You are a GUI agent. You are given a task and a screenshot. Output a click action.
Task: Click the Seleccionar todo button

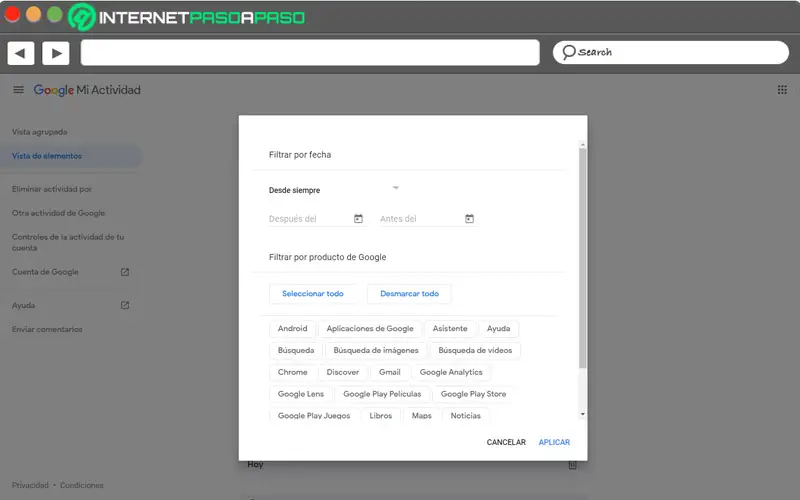point(313,294)
